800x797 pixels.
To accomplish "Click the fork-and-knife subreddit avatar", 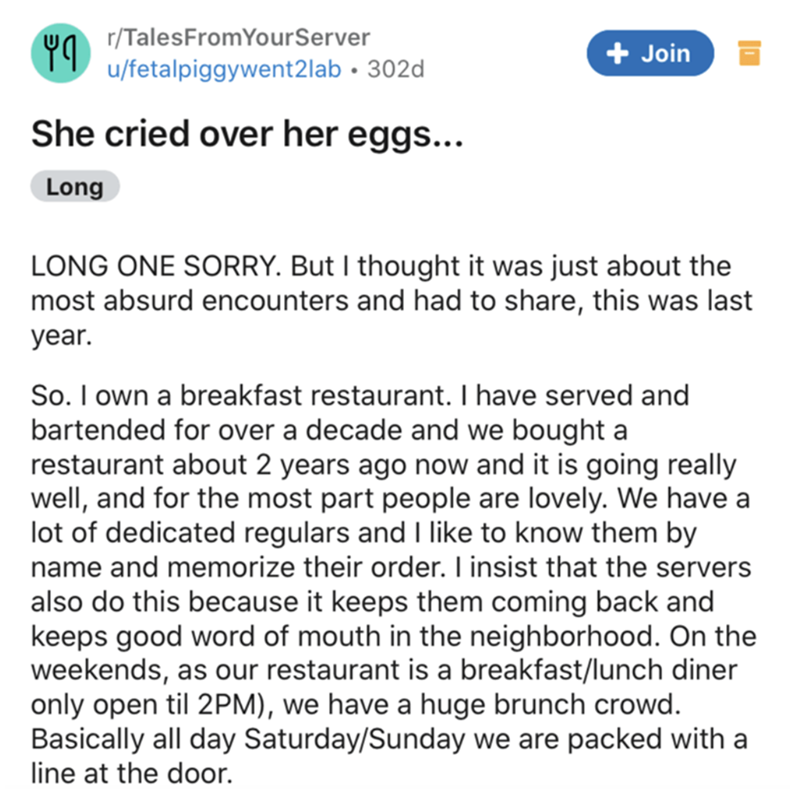I will (56, 54).
